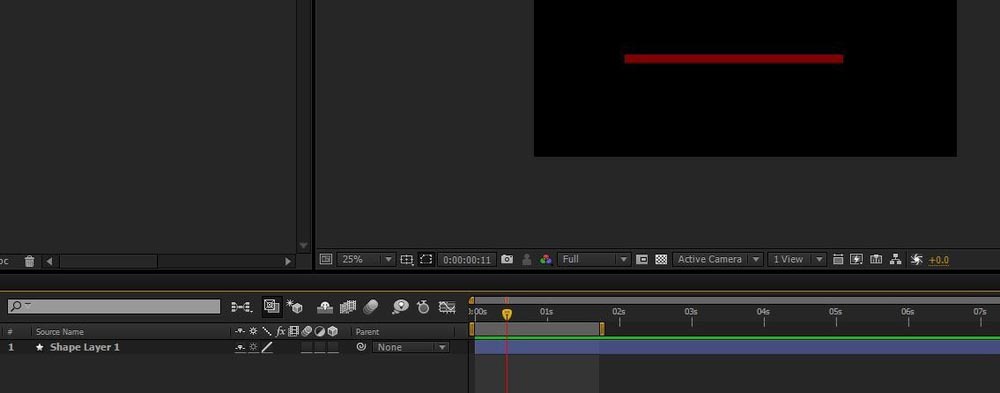This screenshot has height=393, width=1000.
Task: Take a snapshot with camera icon
Action: click(507, 259)
